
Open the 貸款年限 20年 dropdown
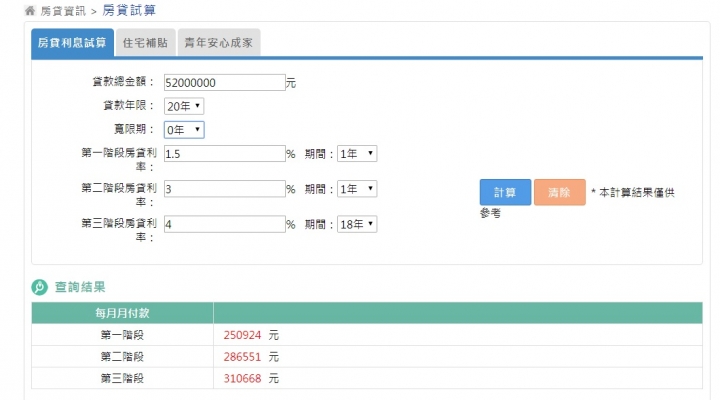coord(184,106)
